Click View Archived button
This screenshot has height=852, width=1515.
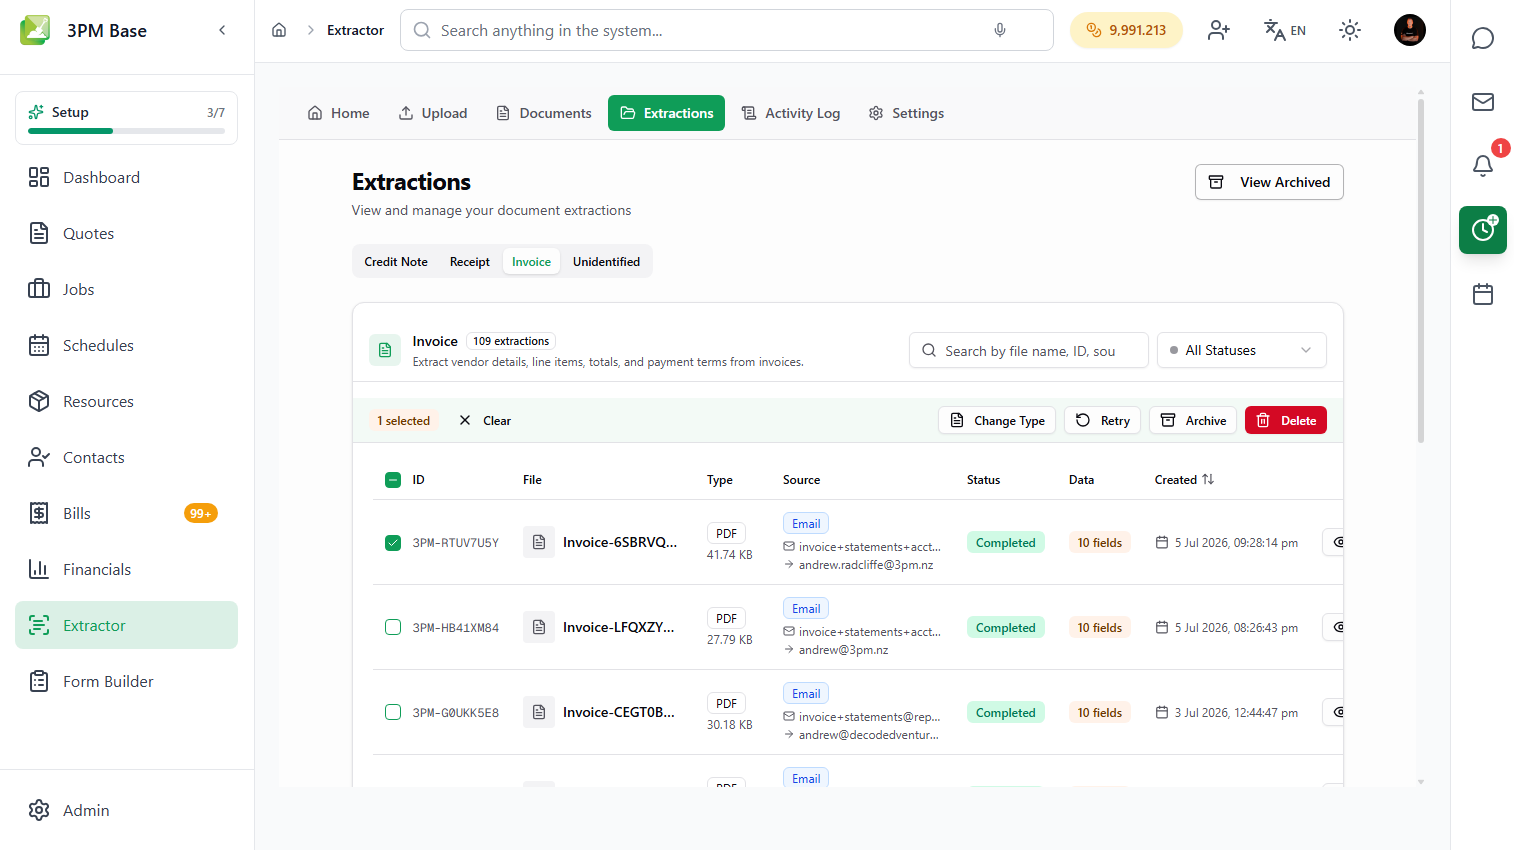1269,182
